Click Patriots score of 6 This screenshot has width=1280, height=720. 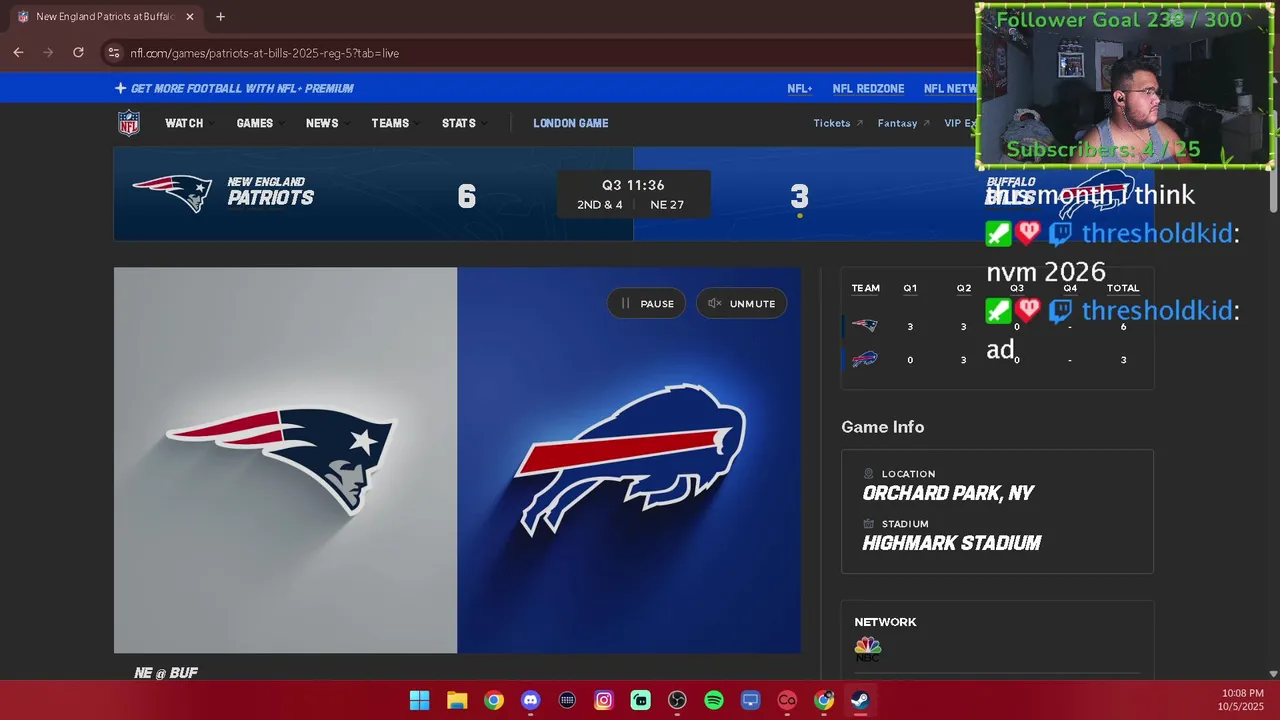[x=467, y=197]
